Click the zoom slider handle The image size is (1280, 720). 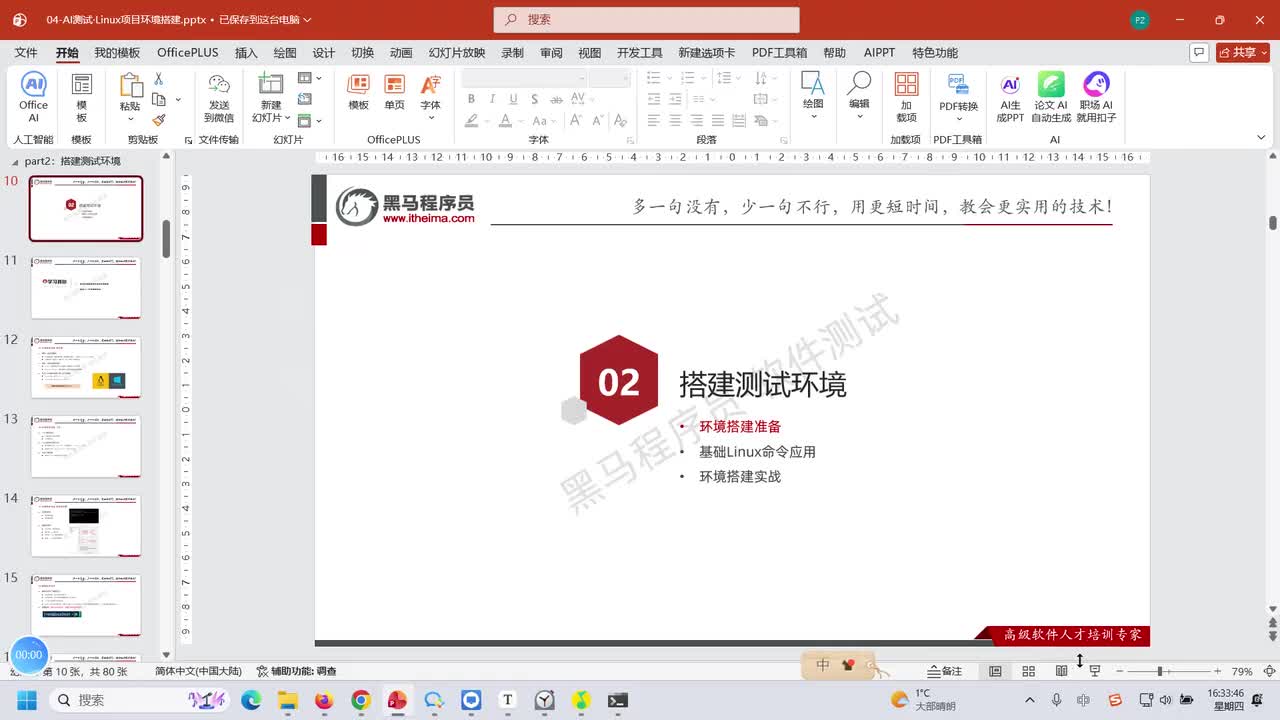(x=1159, y=671)
